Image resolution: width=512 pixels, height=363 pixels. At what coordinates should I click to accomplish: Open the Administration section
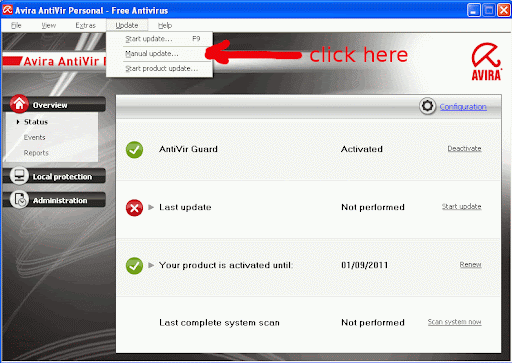click(x=54, y=200)
